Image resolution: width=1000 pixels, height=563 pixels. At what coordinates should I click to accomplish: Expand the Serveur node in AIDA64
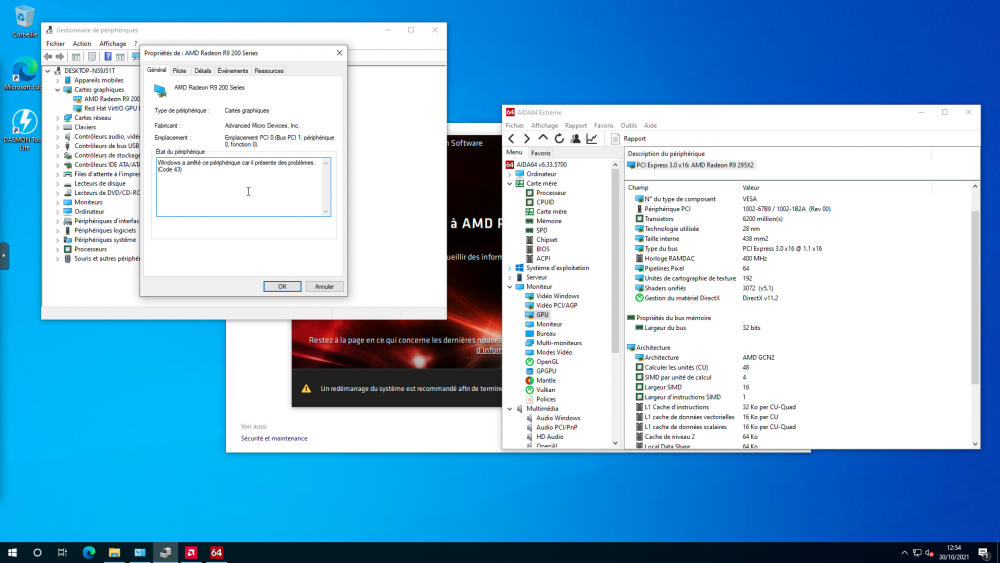tap(510, 277)
